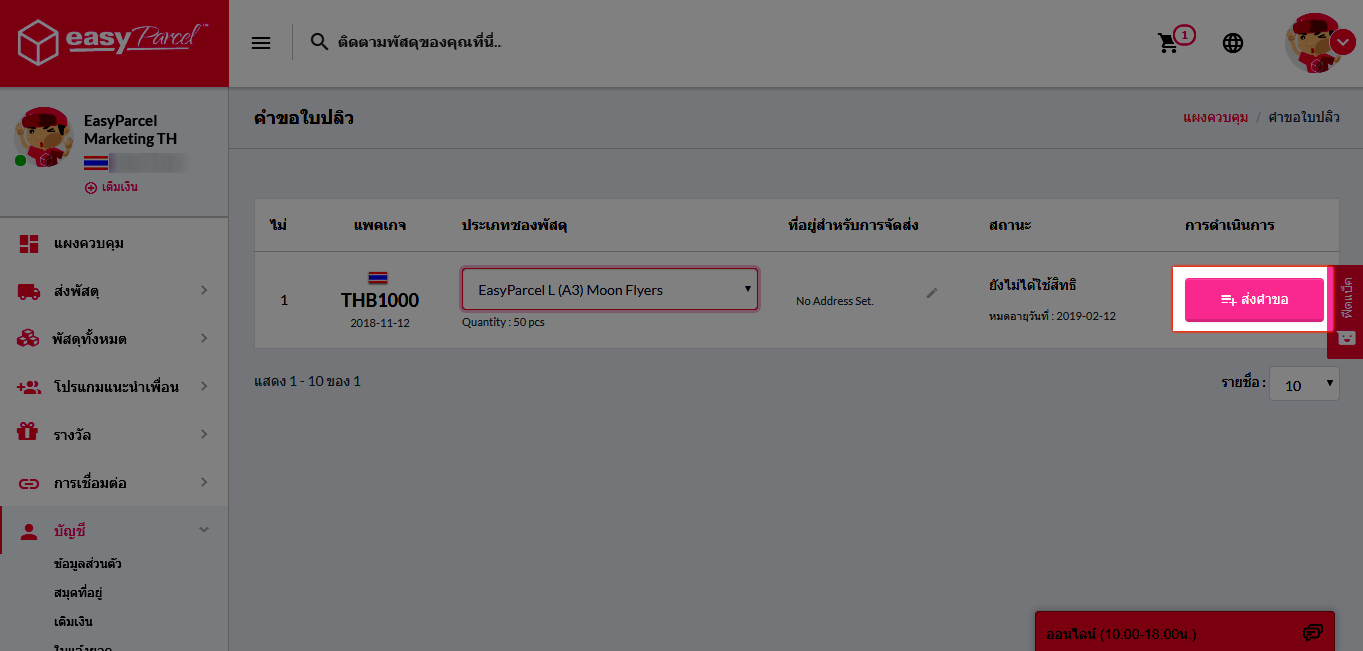Open the ออนไลน์ chat widget bar

point(1184,632)
